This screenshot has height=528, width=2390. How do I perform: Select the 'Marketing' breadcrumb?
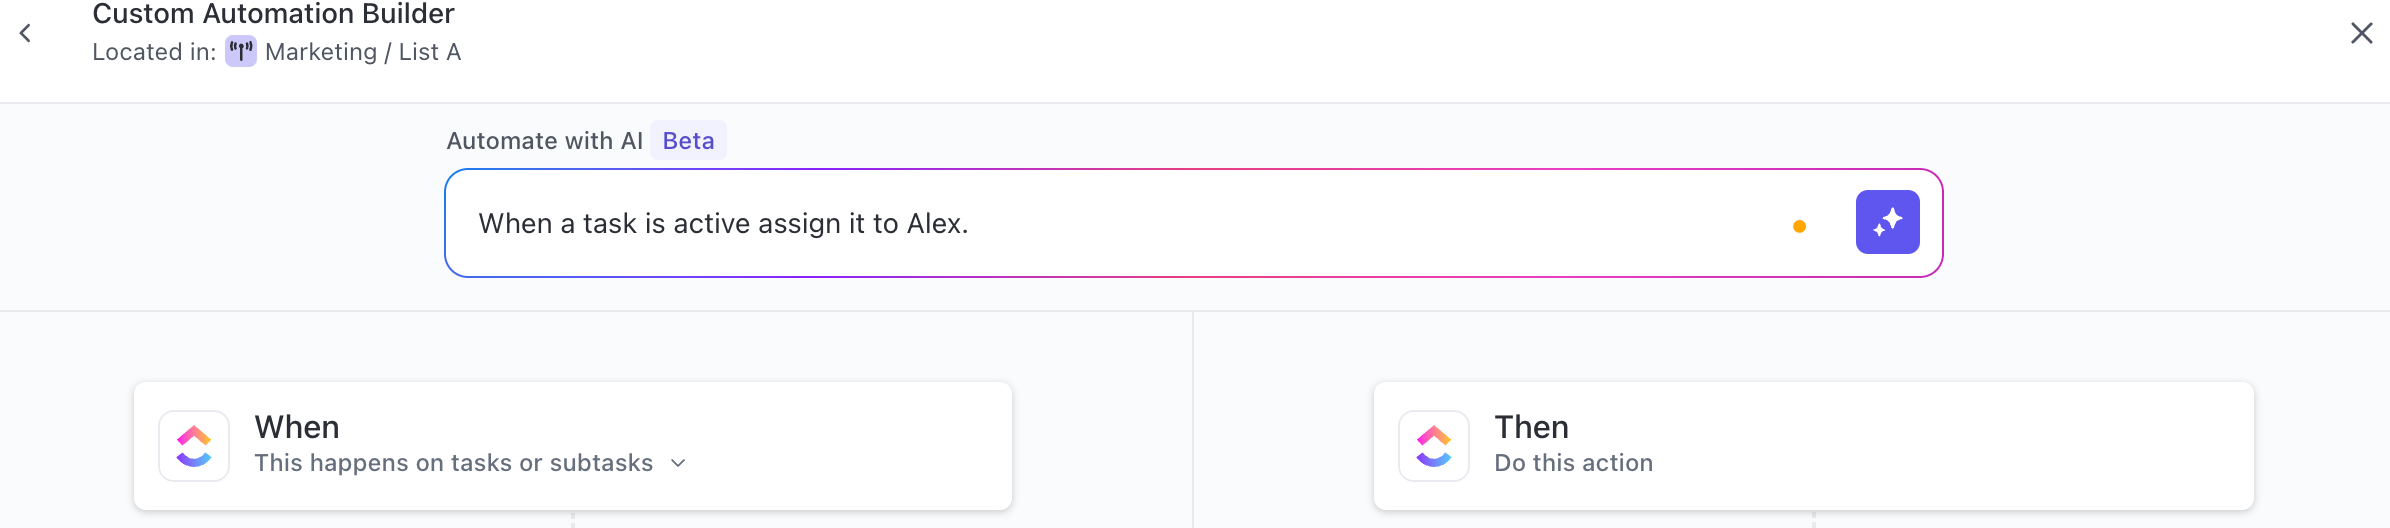[321, 52]
